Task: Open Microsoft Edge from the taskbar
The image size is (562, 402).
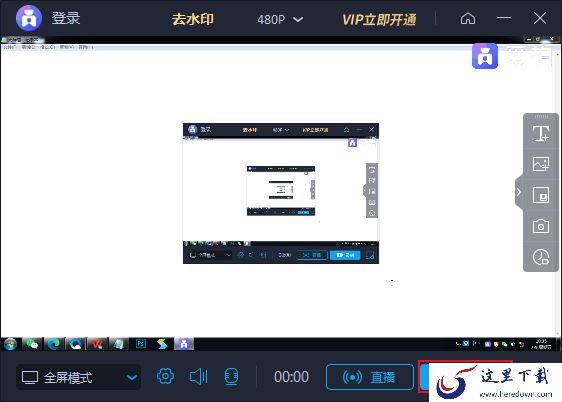Action: tap(54, 344)
